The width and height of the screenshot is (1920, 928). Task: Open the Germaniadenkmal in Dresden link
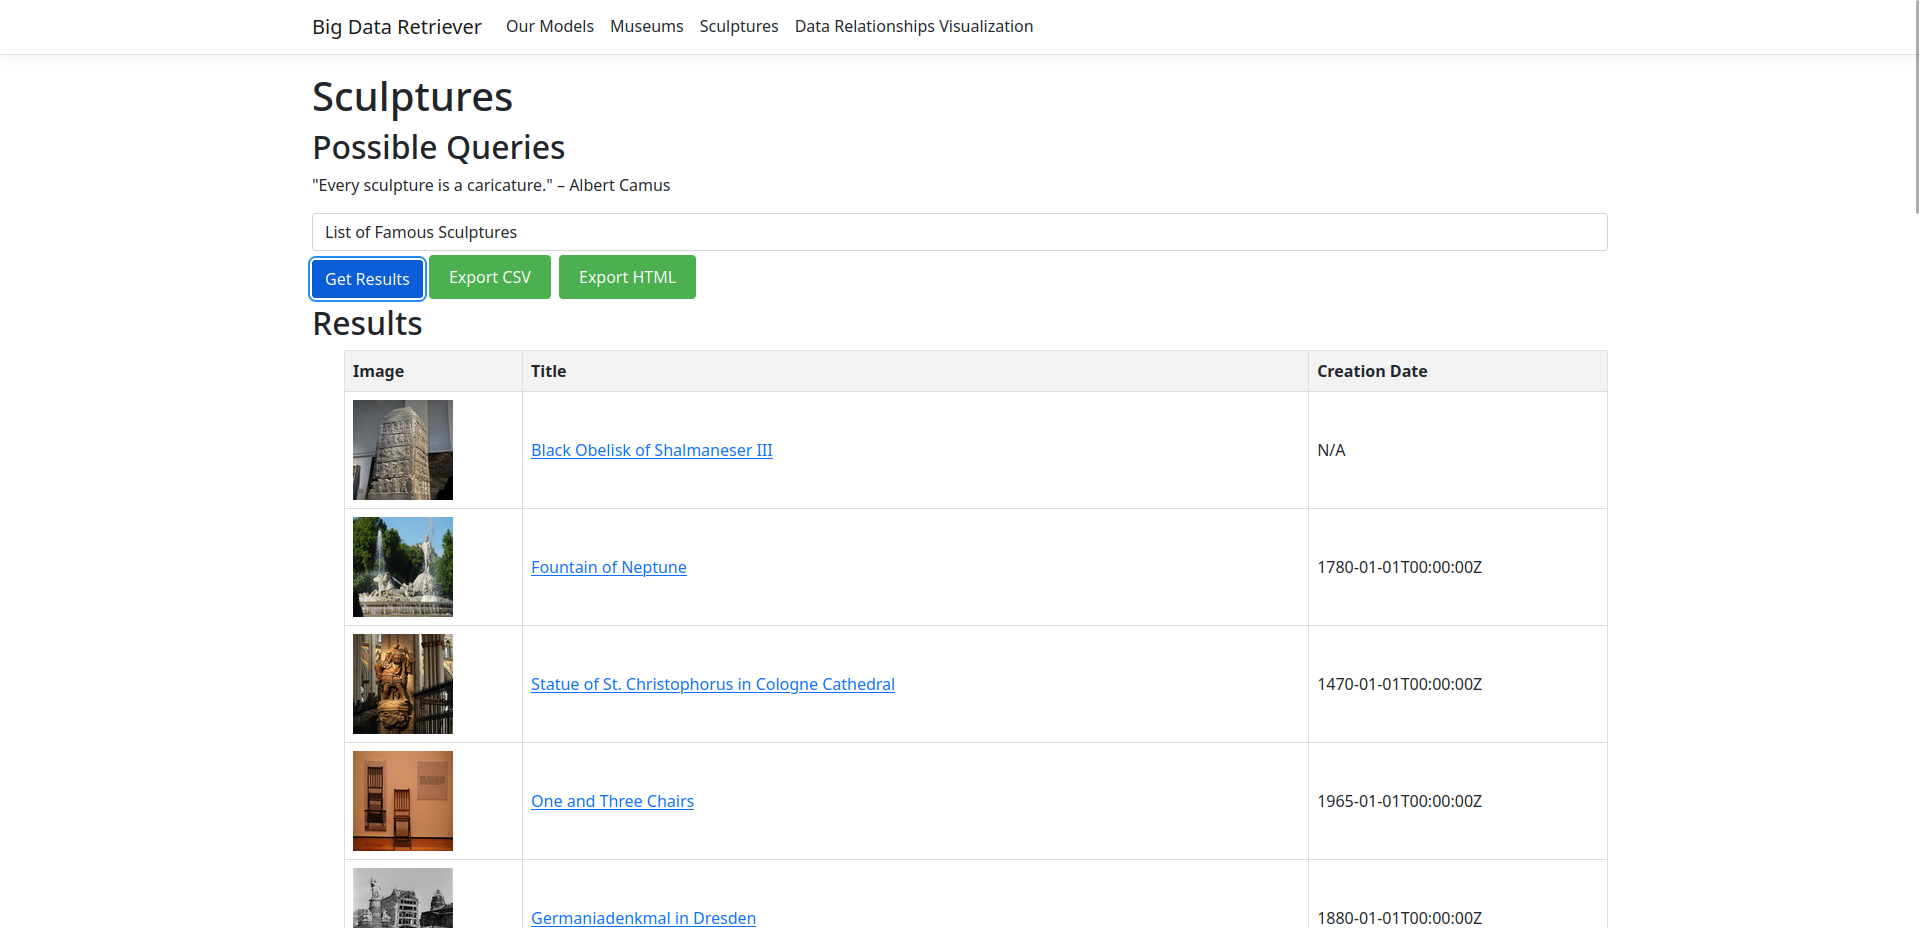(643, 918)
